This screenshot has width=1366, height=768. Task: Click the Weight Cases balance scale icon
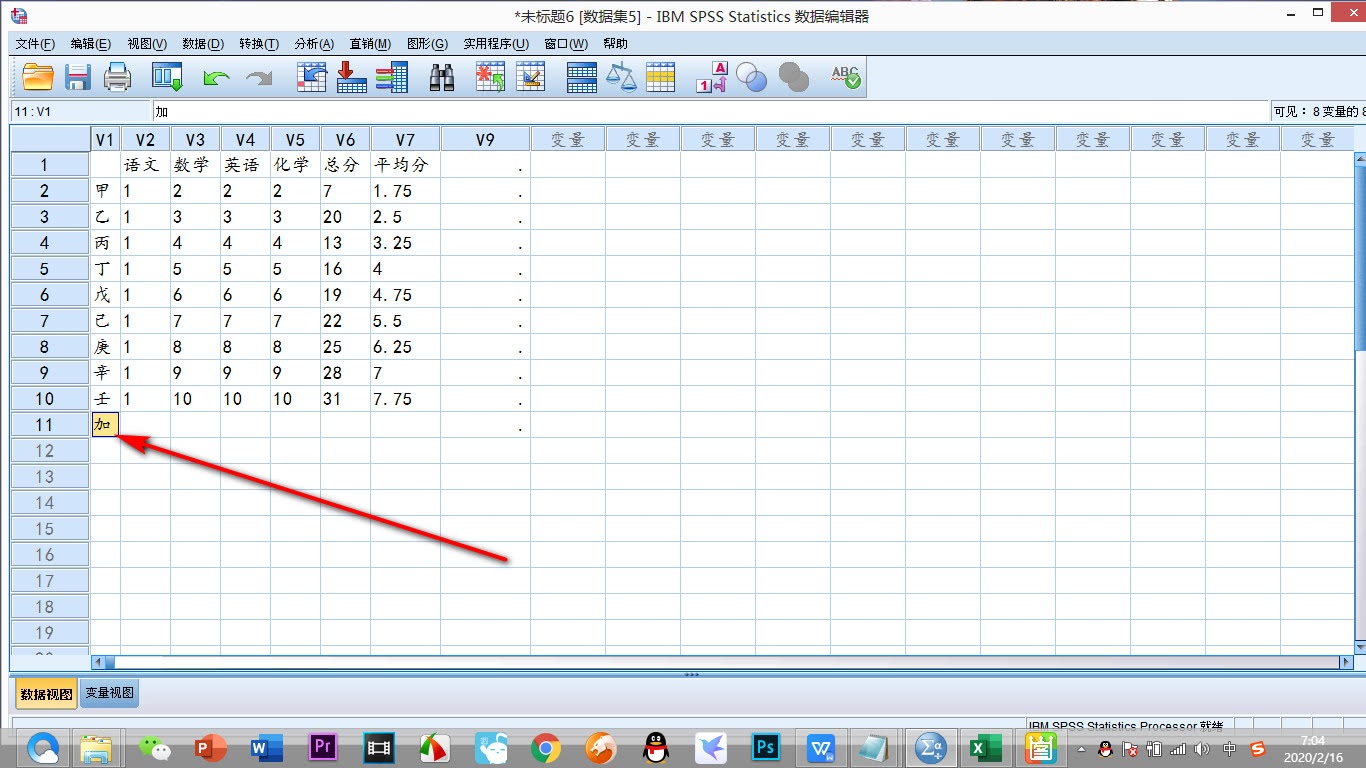point(621,77)
